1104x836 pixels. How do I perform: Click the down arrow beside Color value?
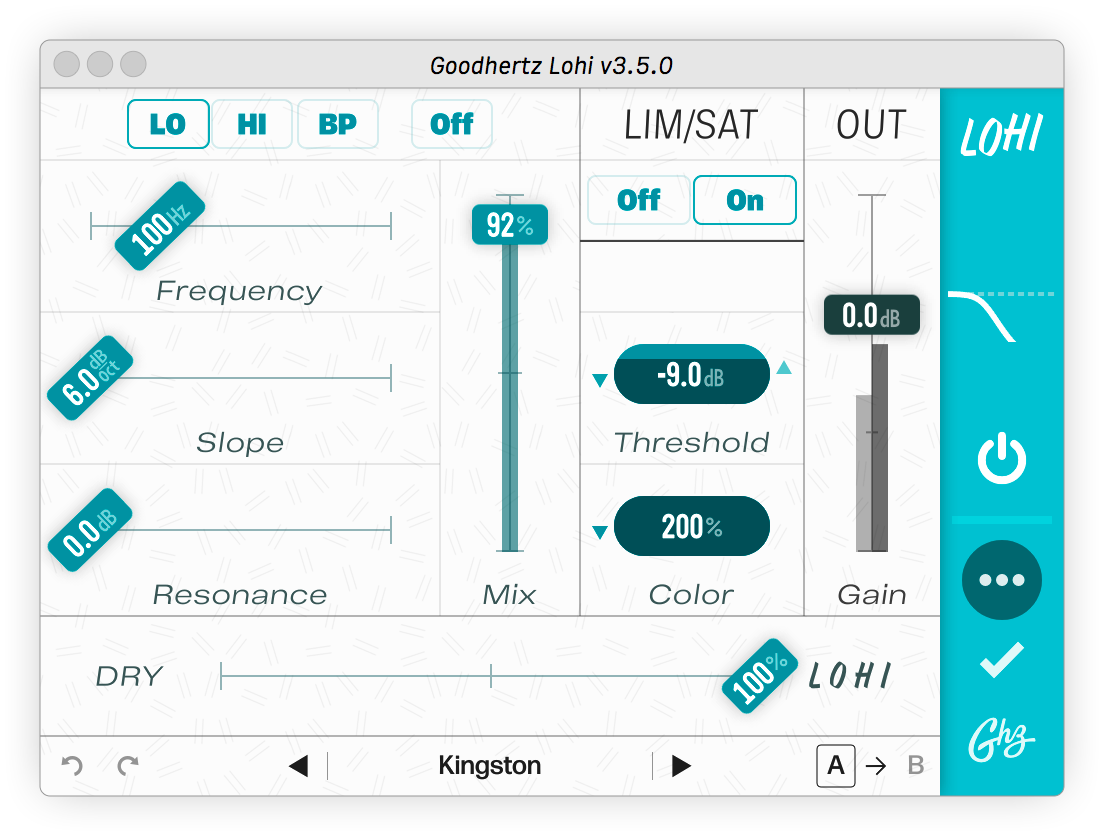[600, 532]
